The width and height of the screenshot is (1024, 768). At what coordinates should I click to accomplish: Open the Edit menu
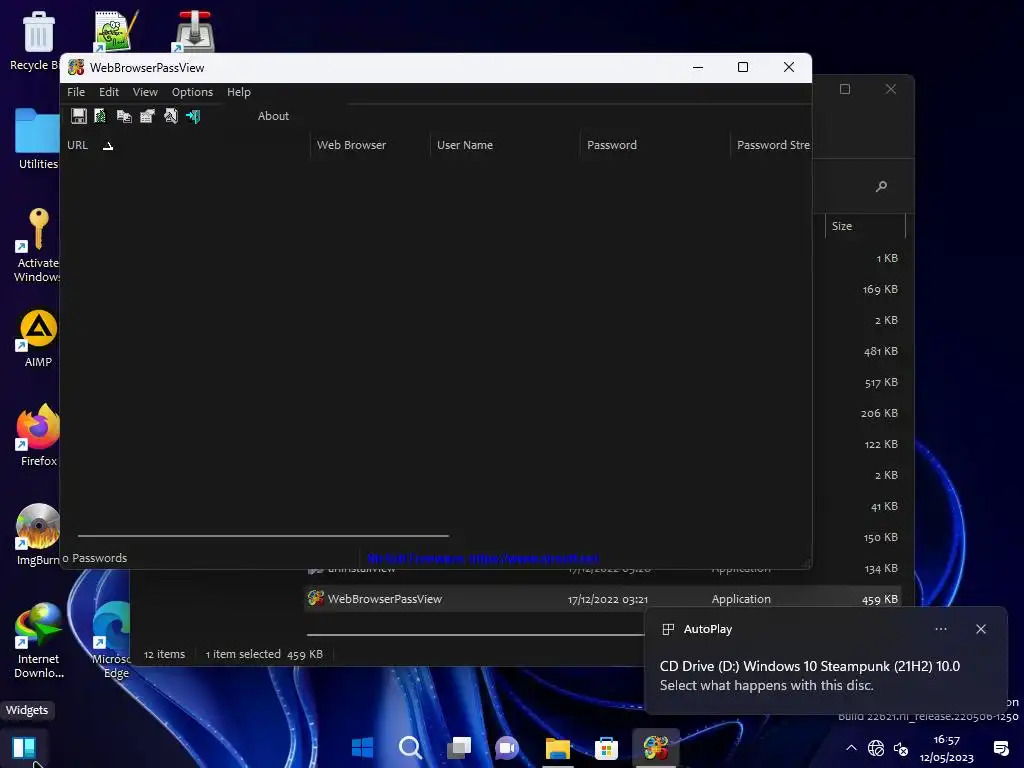109,92
